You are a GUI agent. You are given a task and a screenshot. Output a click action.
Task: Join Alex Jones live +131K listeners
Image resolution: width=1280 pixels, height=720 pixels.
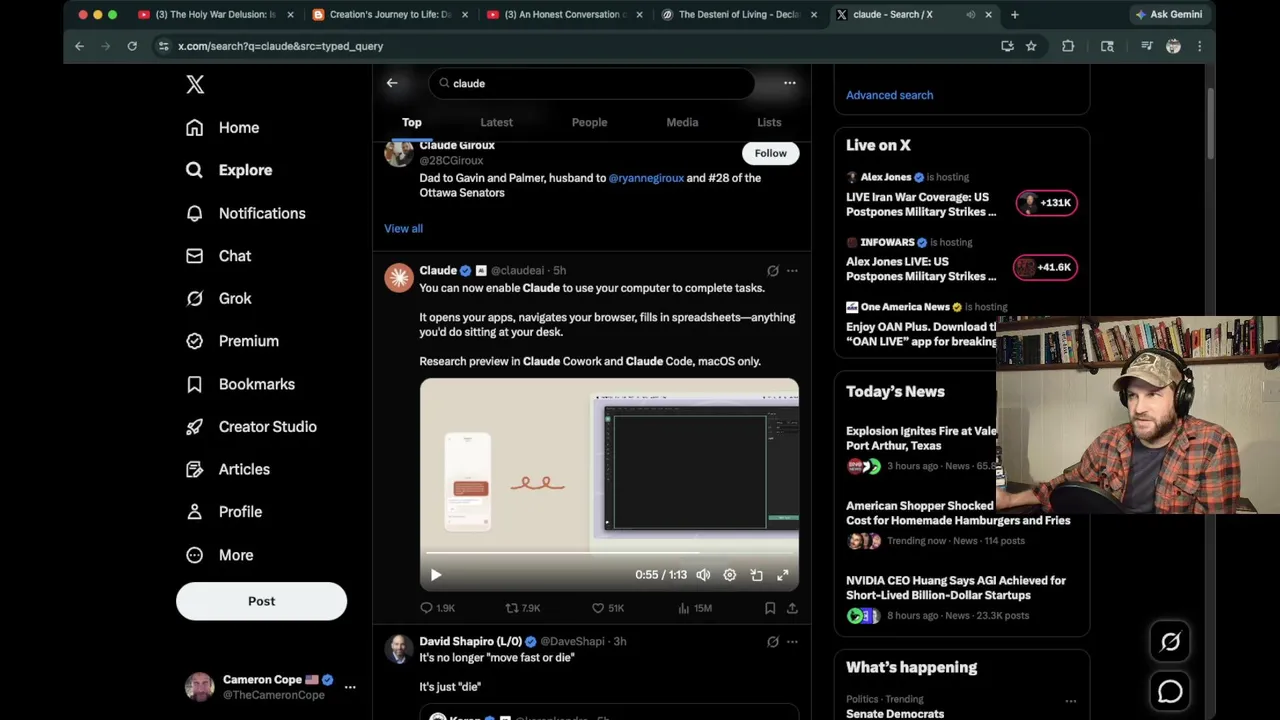(1046, 203)
